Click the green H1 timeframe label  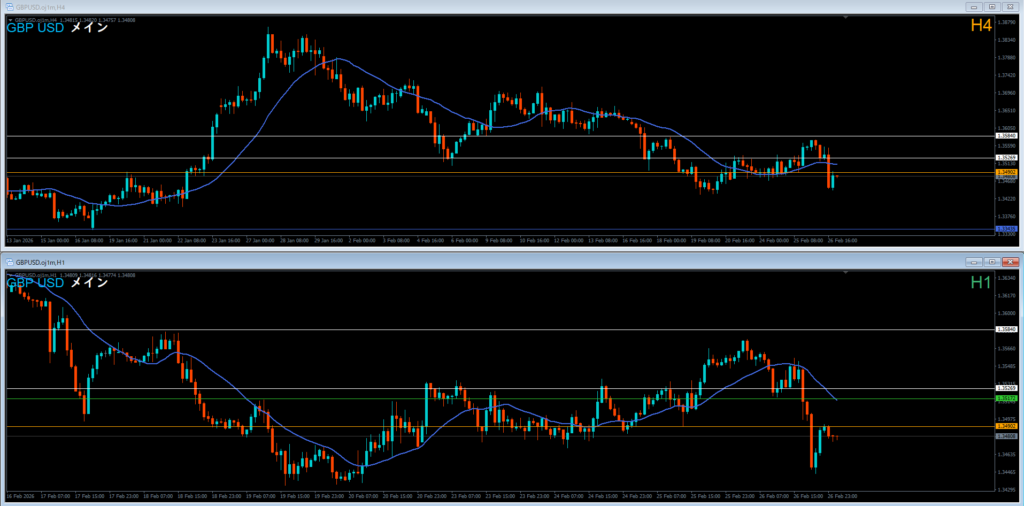tap(980, 283)
